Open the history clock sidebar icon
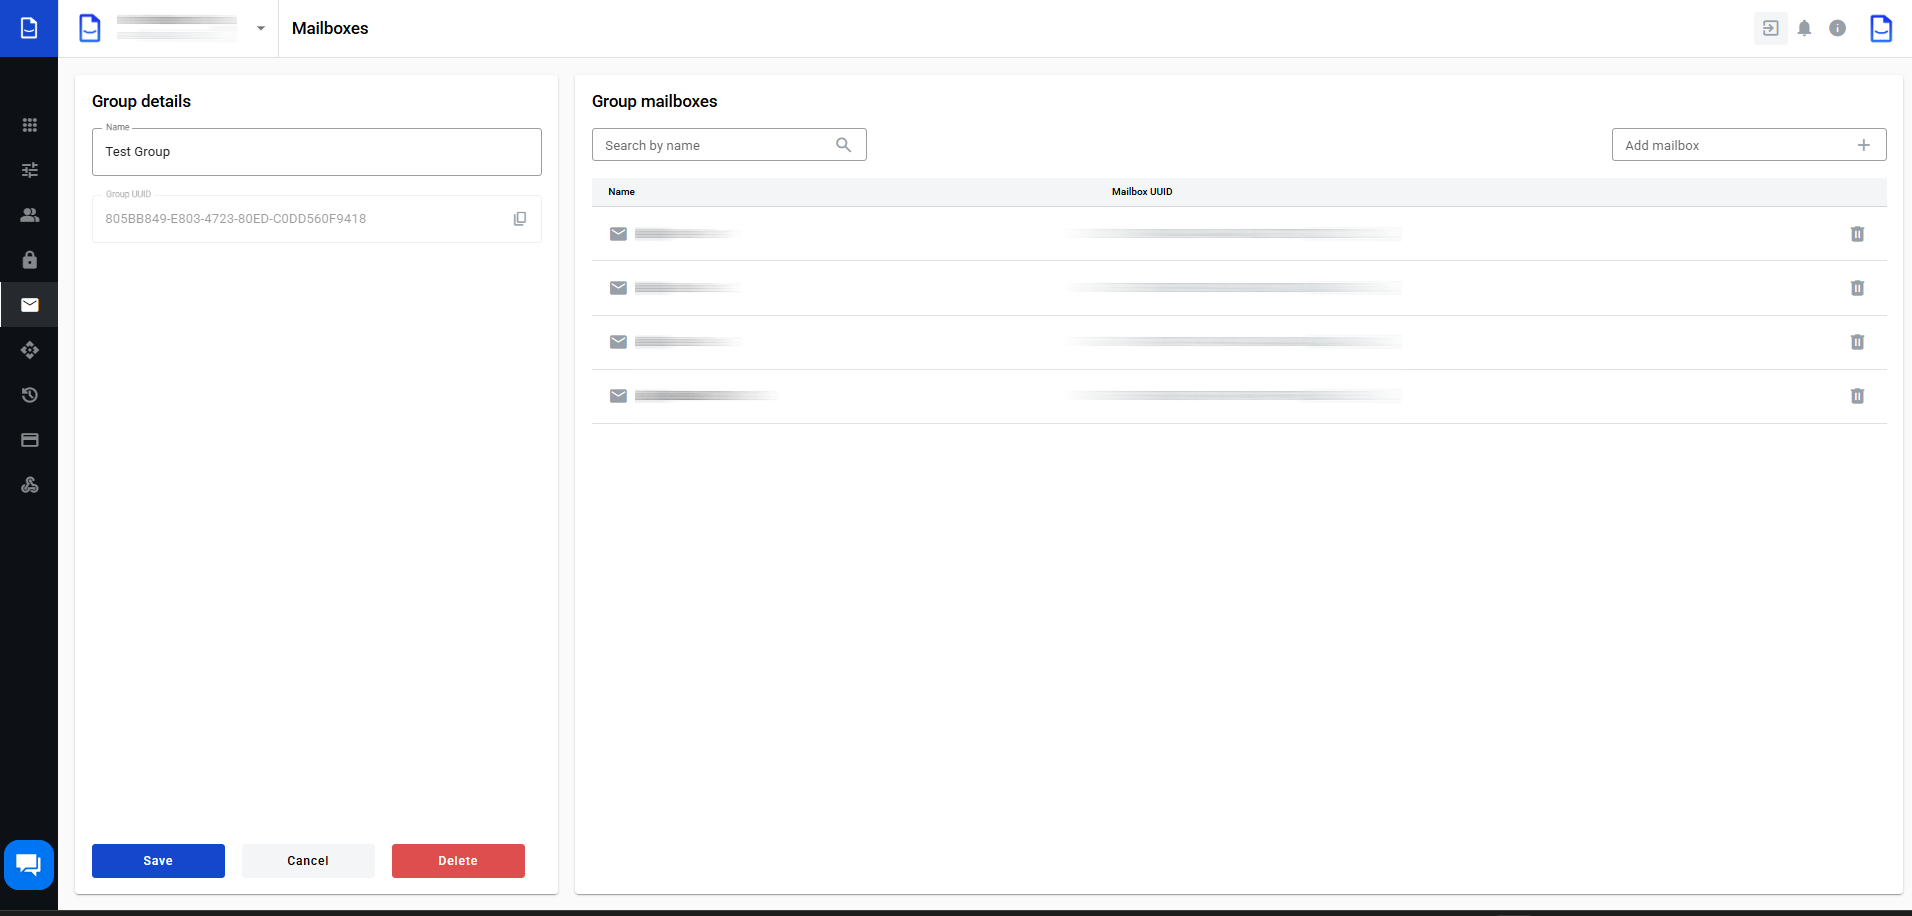This screenshot has width=1912, height=916. coord(30,395)
